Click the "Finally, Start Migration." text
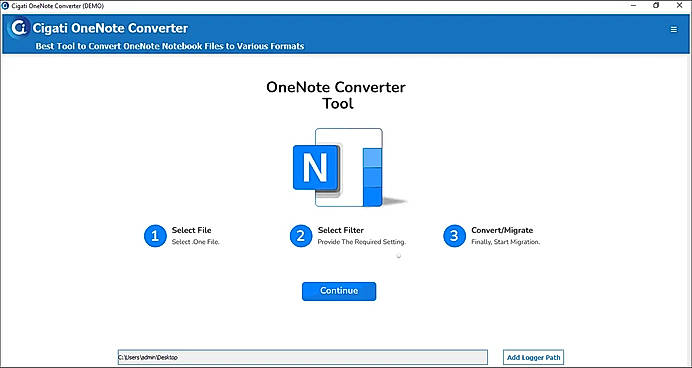Screen dimensions: 692x368 (x=506, y=242)
